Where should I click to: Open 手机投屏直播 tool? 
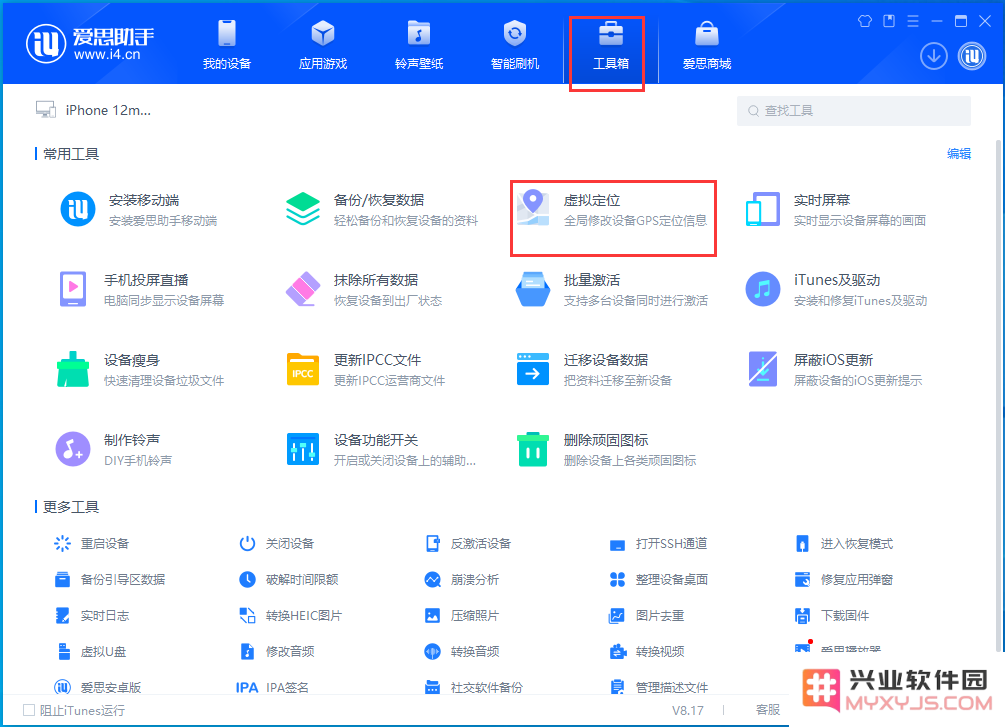point(141,290)
